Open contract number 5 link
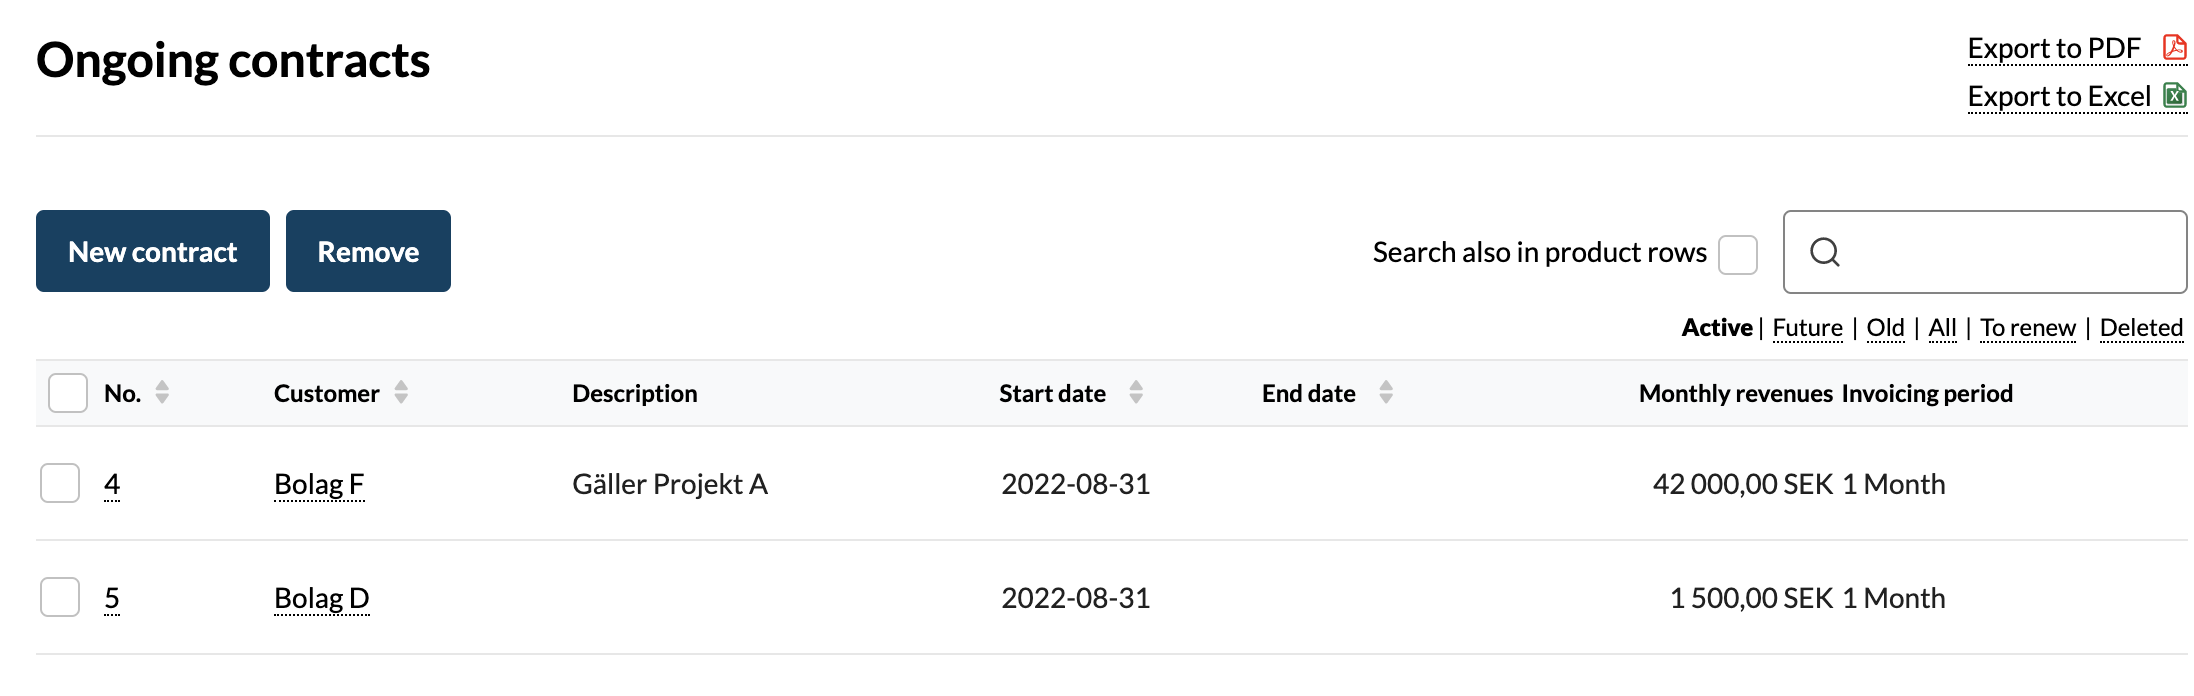This screenshot has height=696, width=2194. coord(112,598)
